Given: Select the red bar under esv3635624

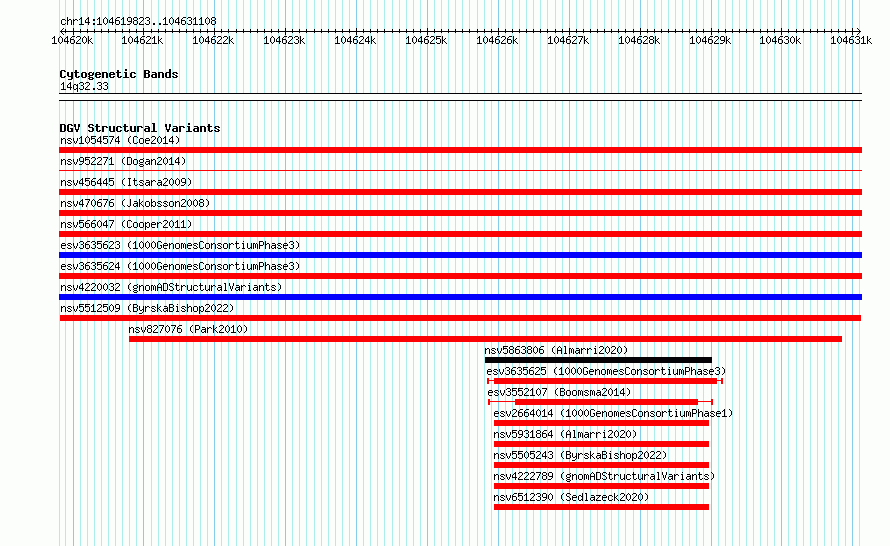Looking at the screenshot, I should 460,276.
